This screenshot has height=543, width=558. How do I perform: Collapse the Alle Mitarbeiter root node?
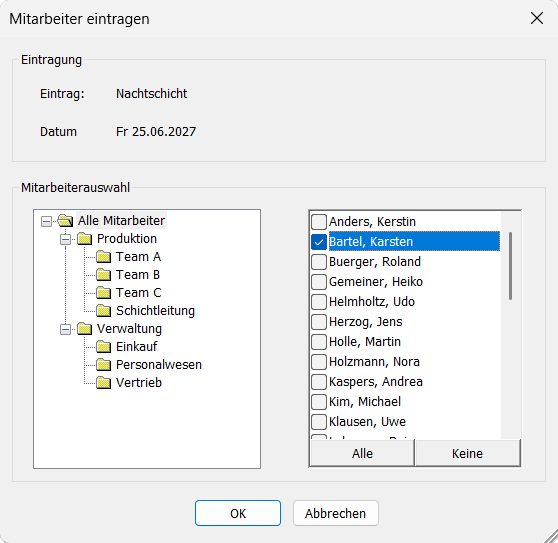coord(46,222)
